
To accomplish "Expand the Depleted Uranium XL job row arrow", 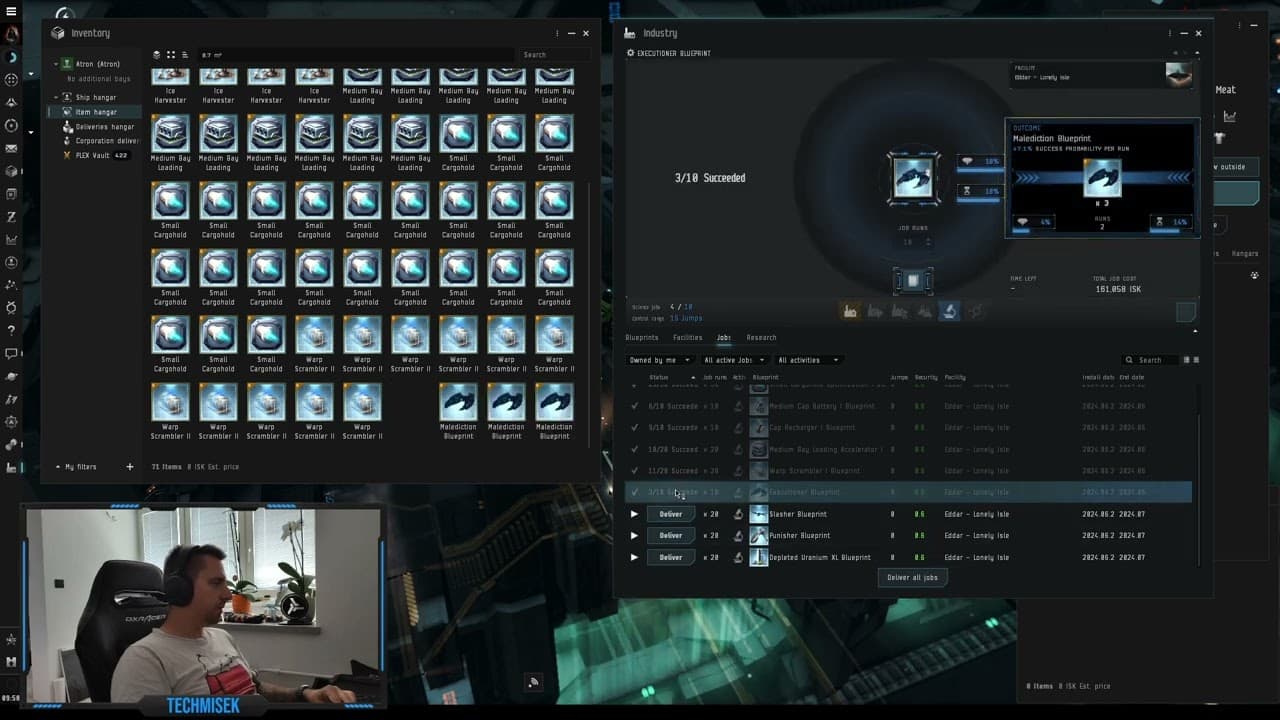I will 634,557.
